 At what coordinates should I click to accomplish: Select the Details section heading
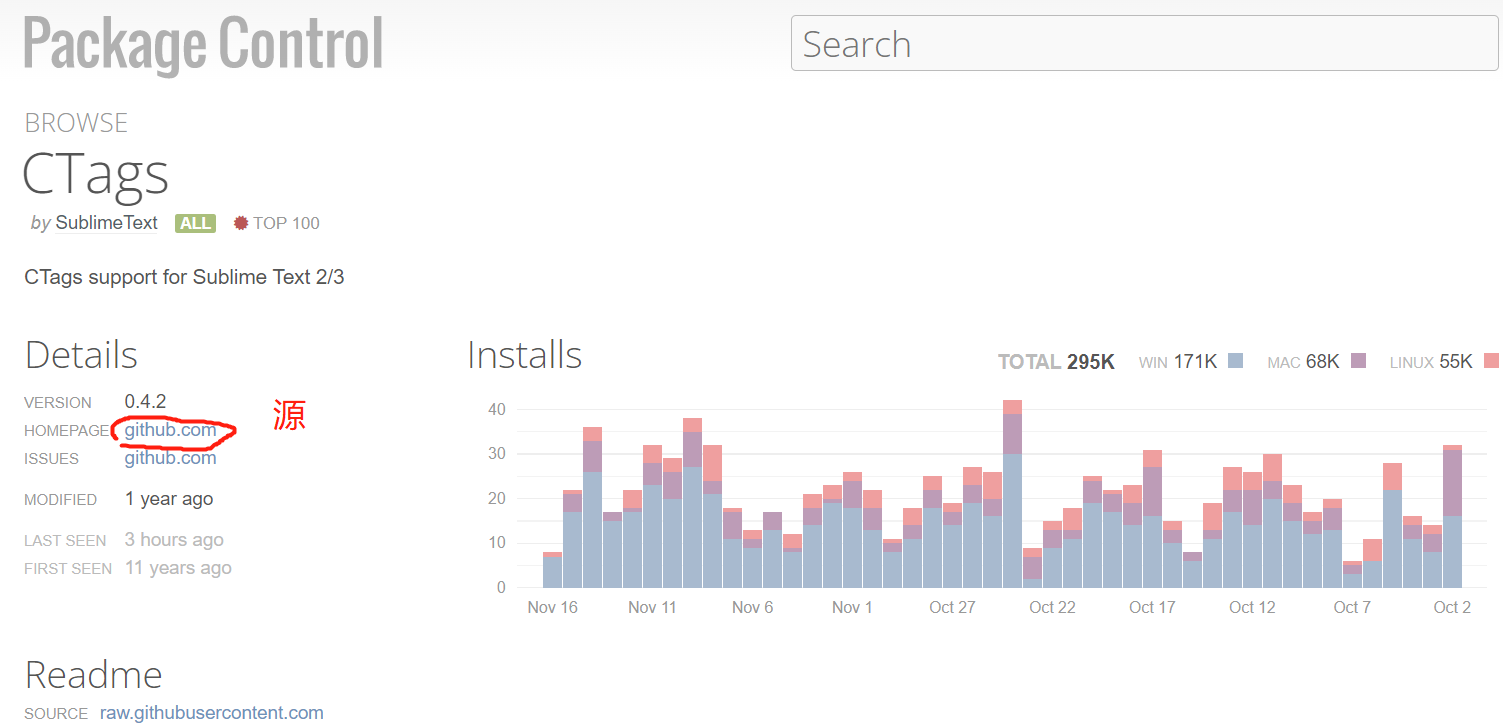tap(81, 355)
